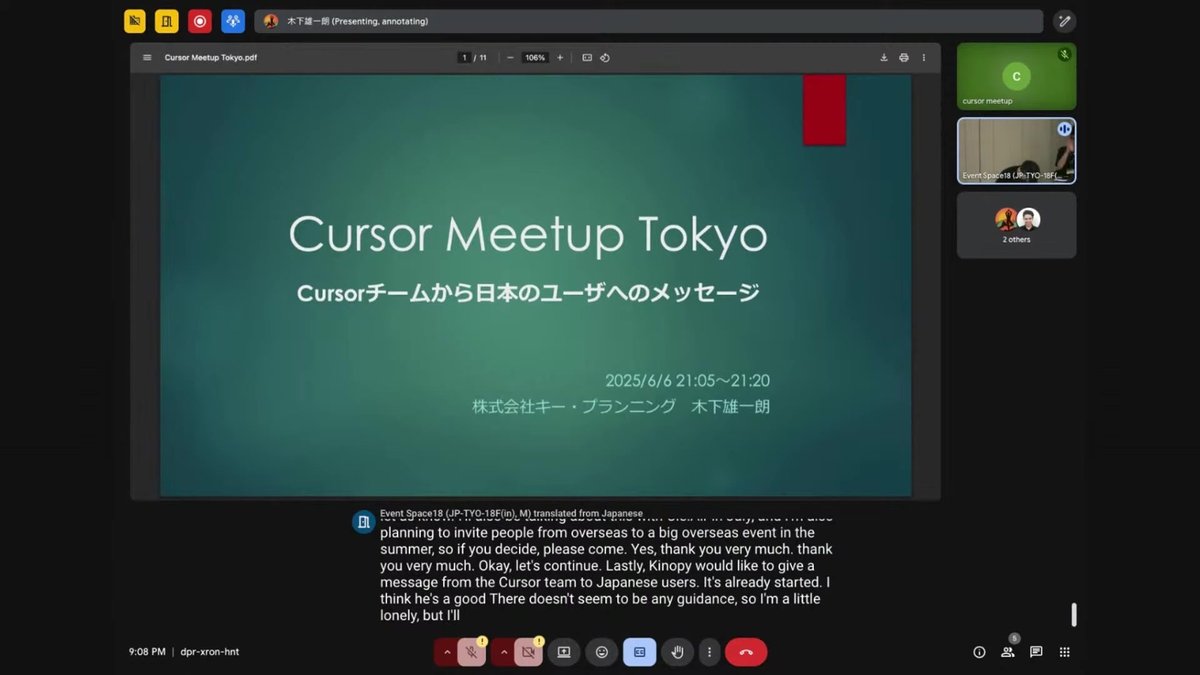Toggle captions in Google Meet
This screenshot has width=1200, height=675.
(639, 651)
